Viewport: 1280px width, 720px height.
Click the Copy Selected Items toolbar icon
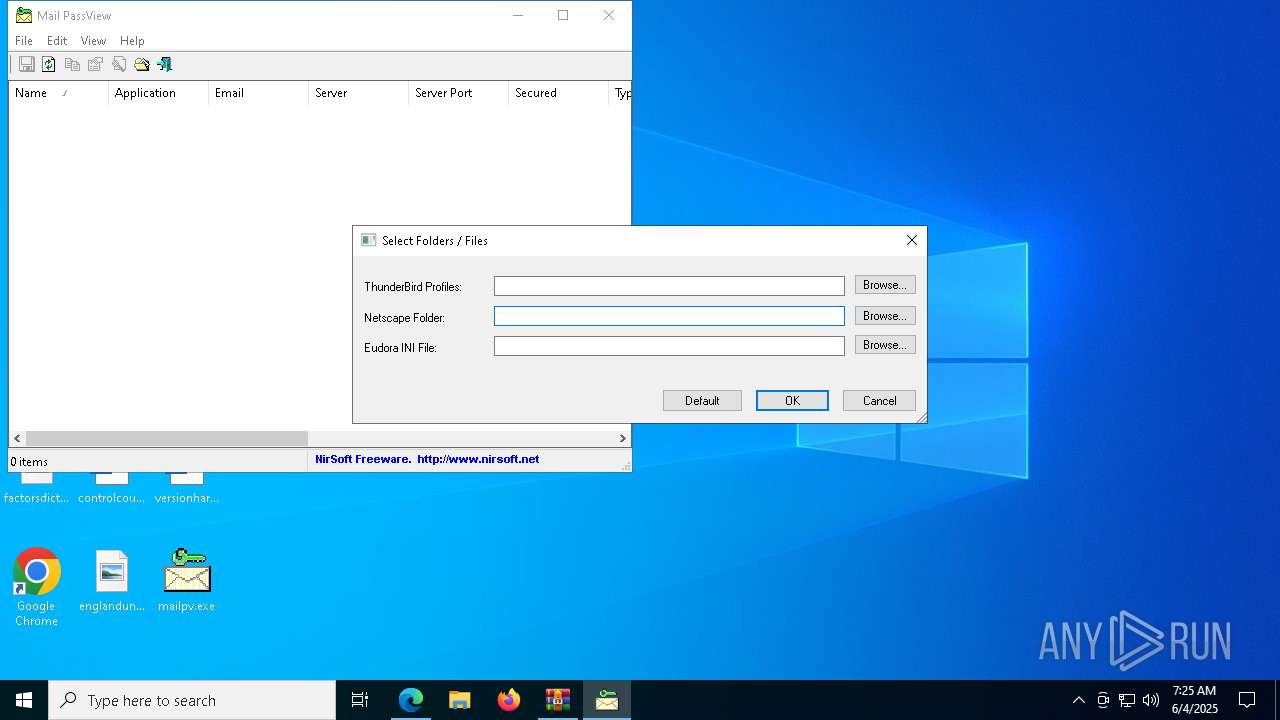click(x=72, y=64)
